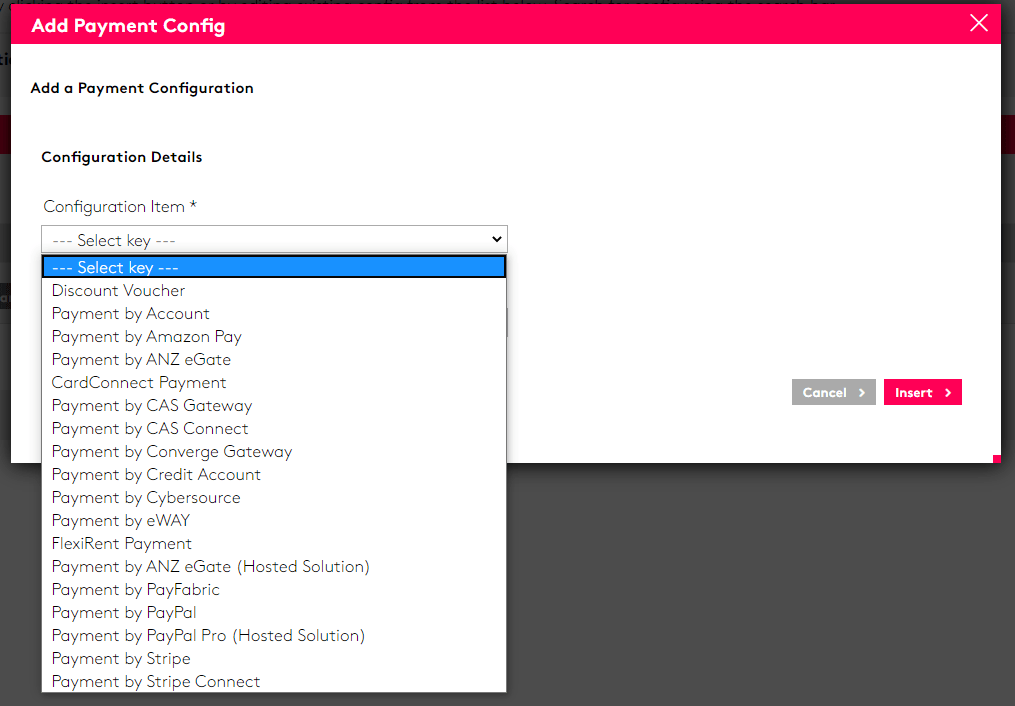Choose Payment by Account option
This screenshot has width=1015, height=706.
pos(274,313)
